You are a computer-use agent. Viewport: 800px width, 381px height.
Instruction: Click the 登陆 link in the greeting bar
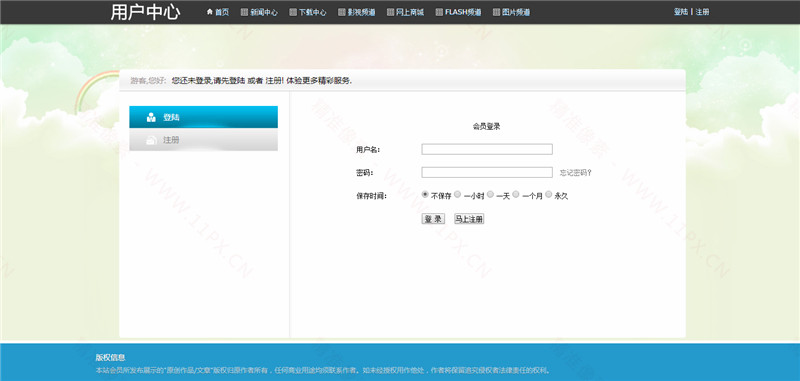pos(238,81)
